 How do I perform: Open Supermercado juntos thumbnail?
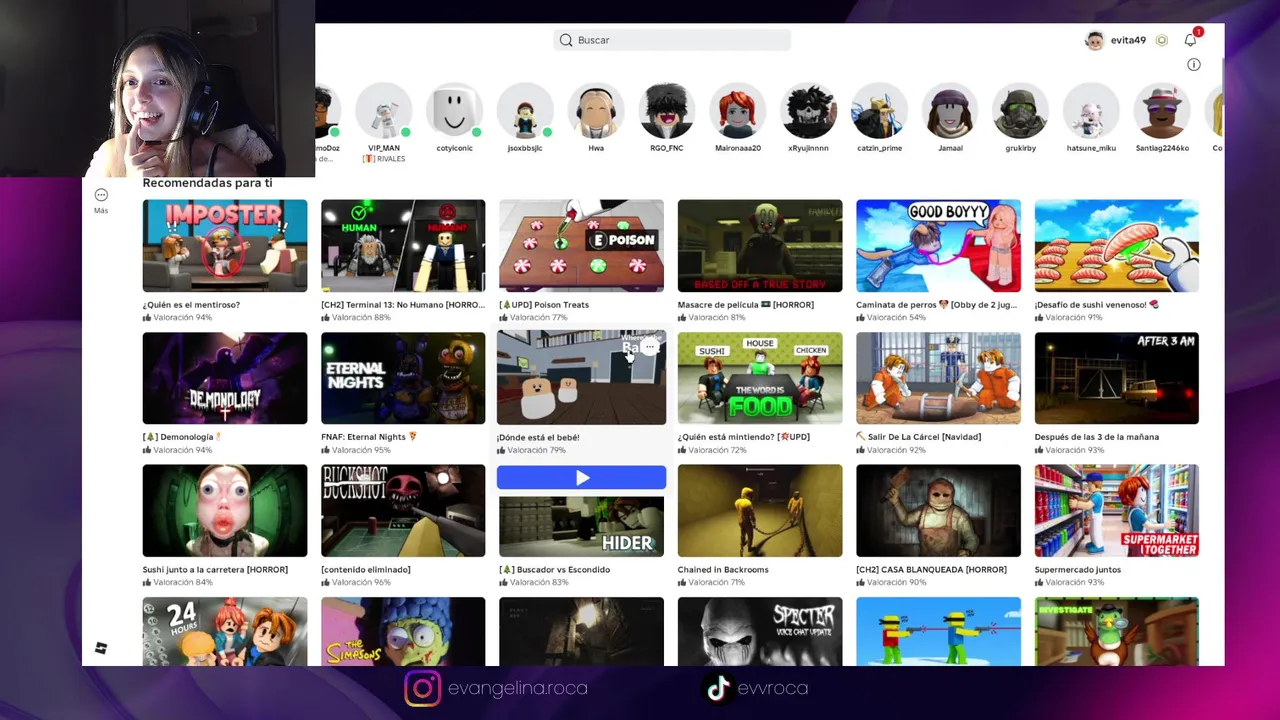[1116, 511]
